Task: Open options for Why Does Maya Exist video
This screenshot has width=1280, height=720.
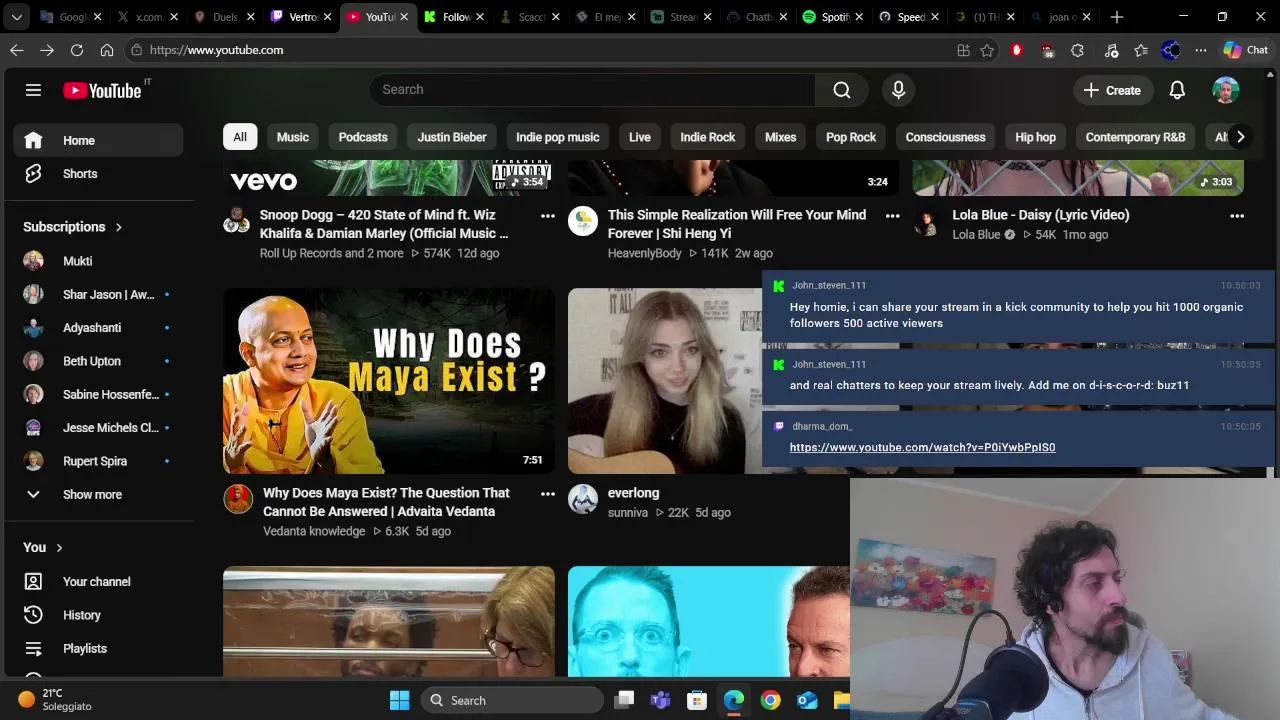Action: pos(548,494)
